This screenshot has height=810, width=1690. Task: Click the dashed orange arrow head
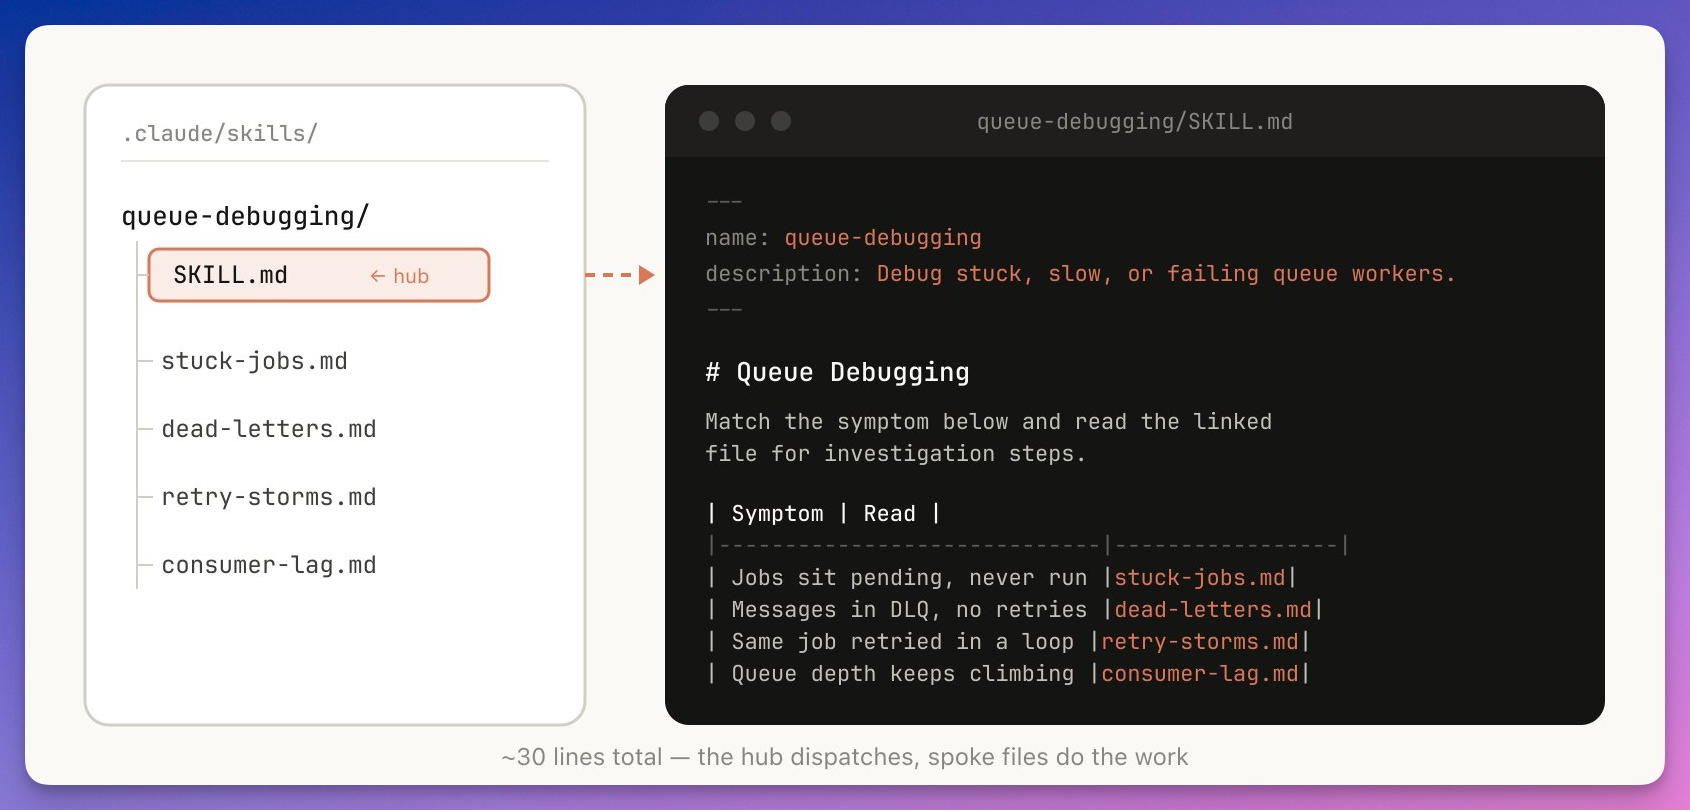point(646,275)
